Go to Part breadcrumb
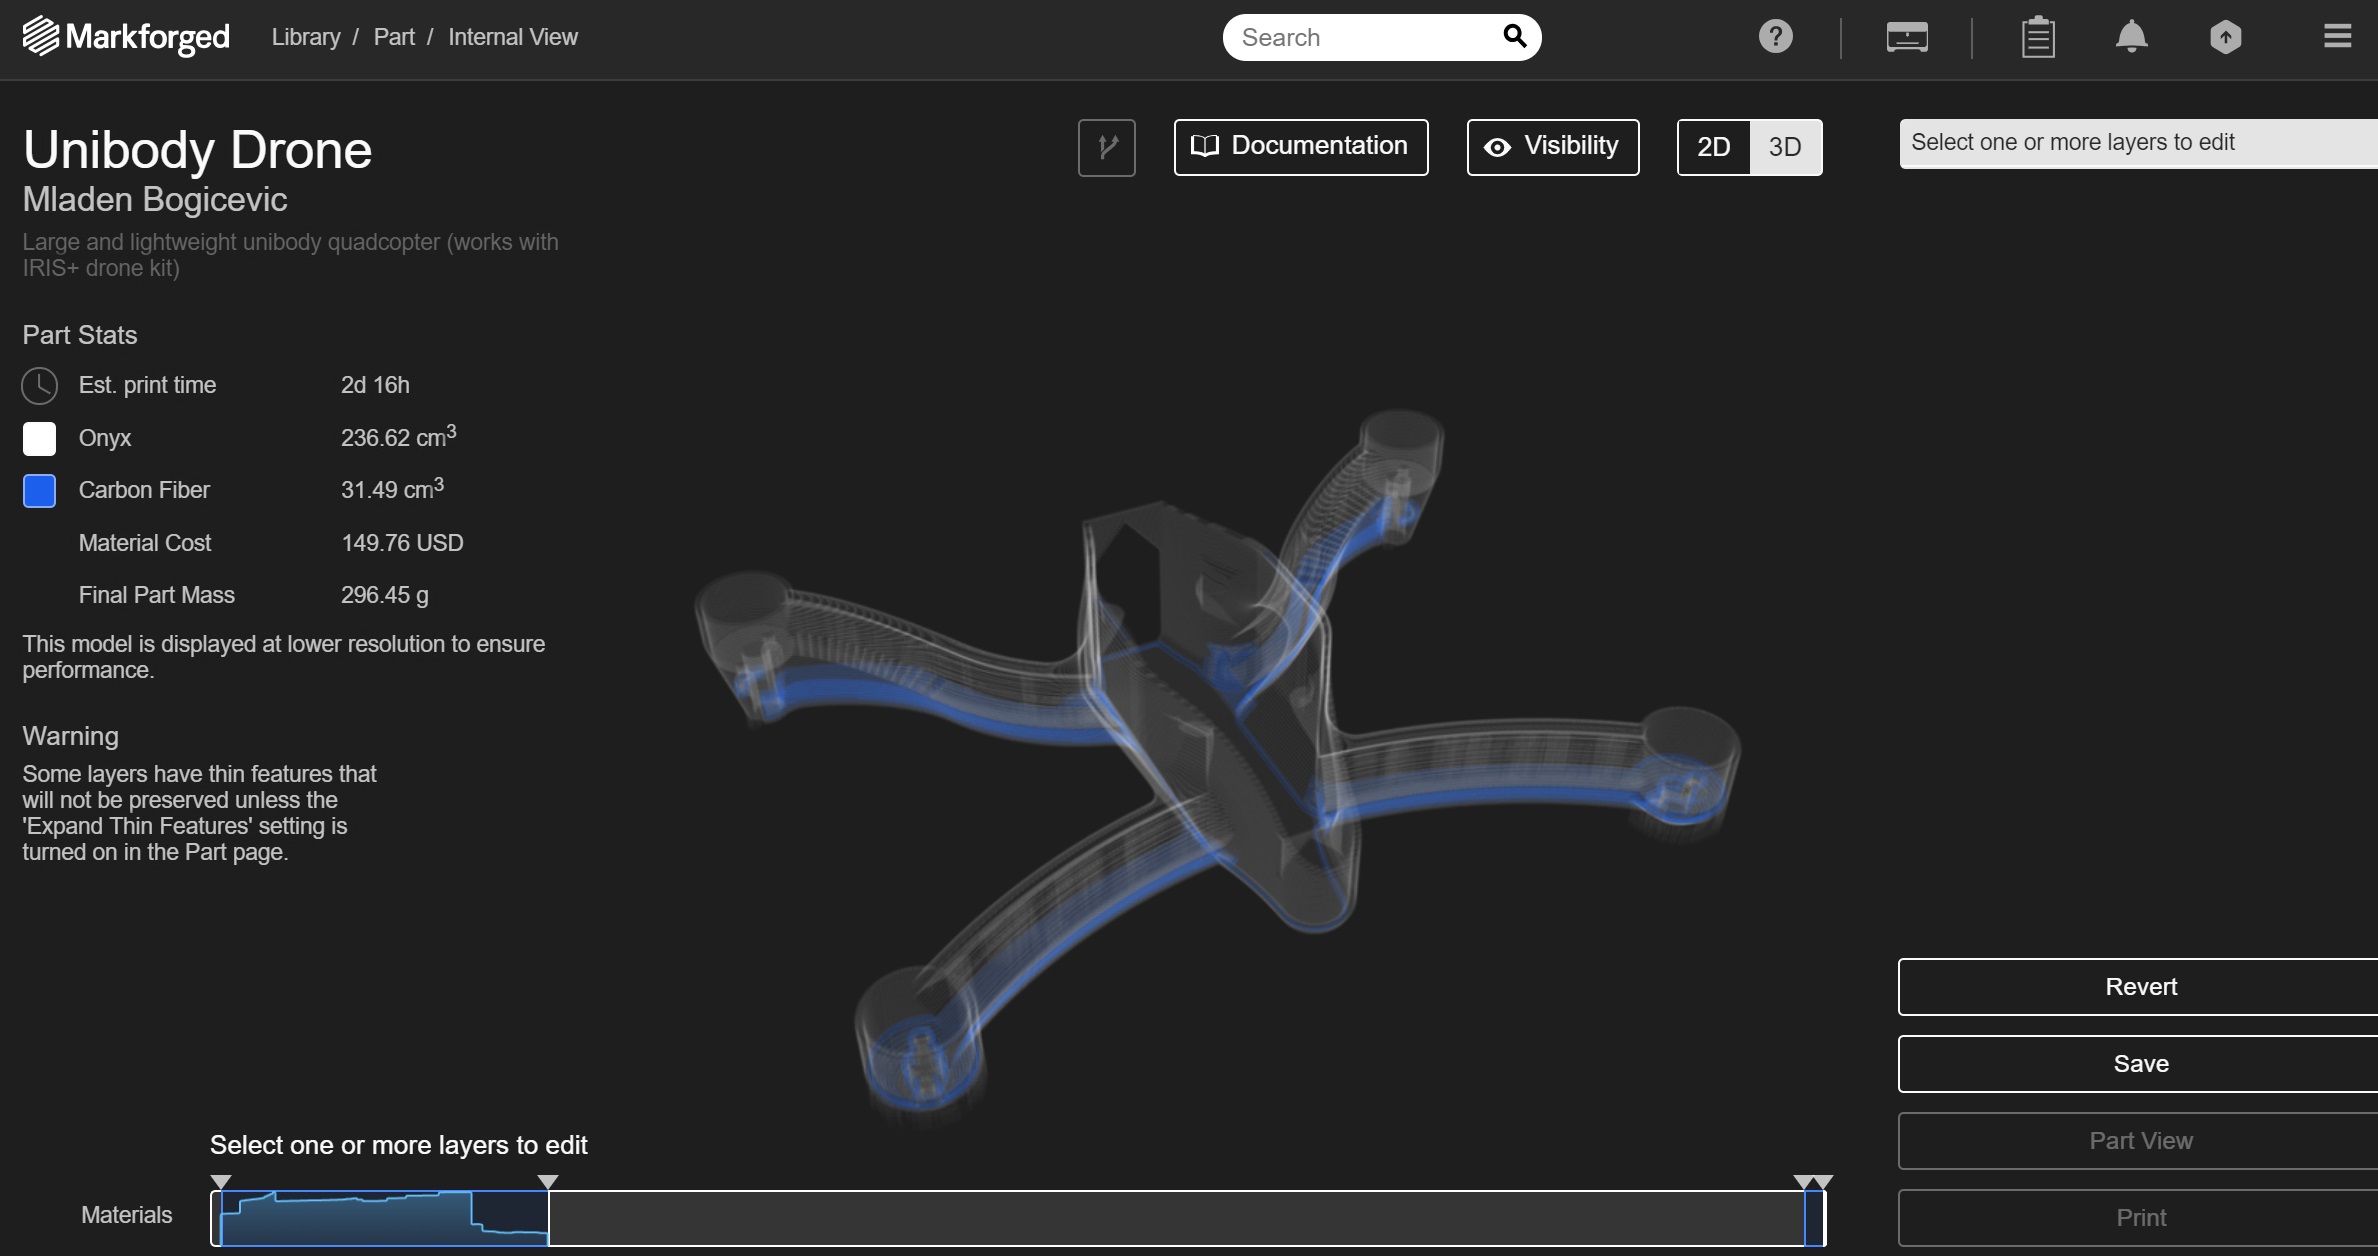The image size is (2378, 1256). 394,37
